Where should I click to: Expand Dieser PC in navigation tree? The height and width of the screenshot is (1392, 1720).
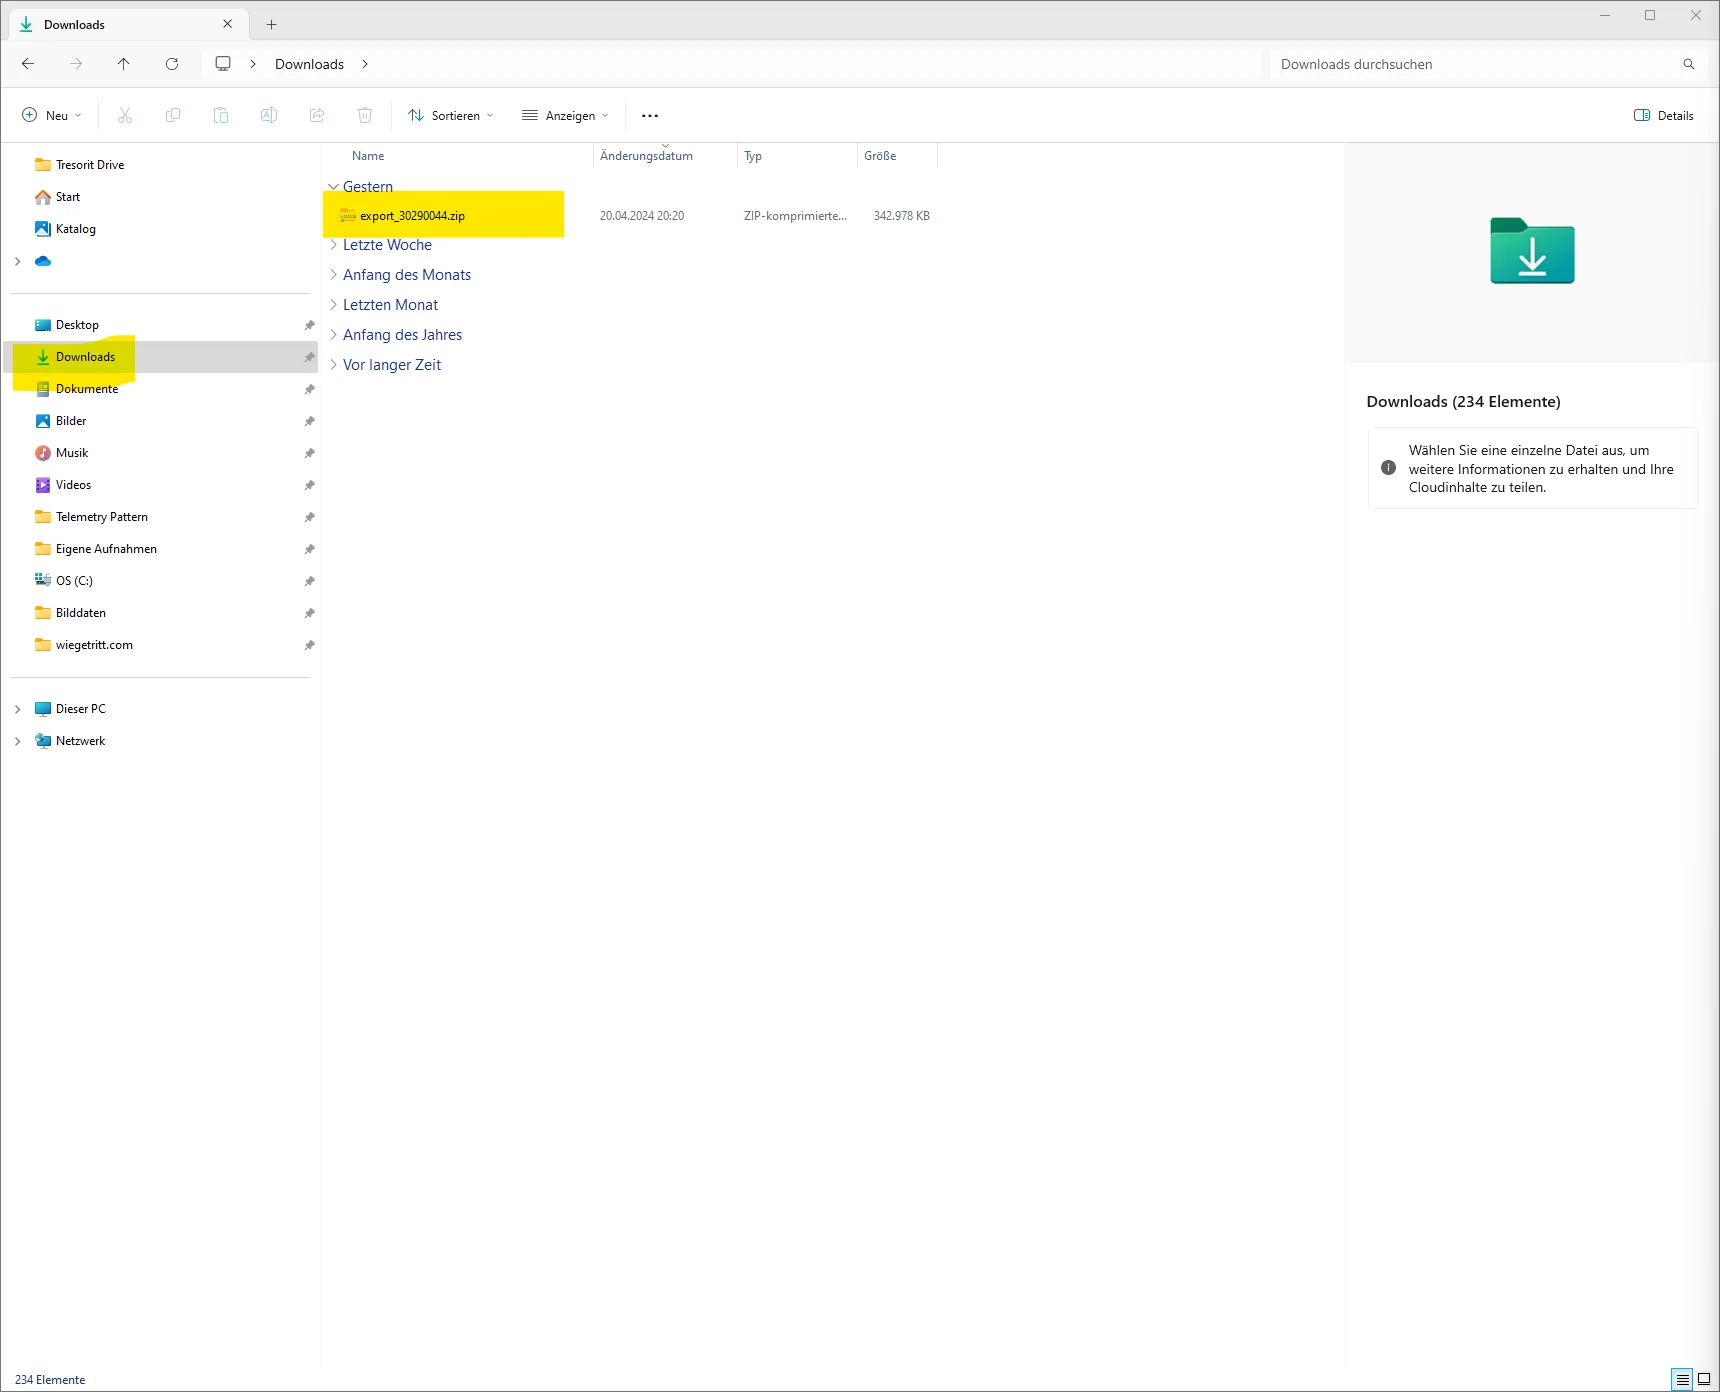18,709
